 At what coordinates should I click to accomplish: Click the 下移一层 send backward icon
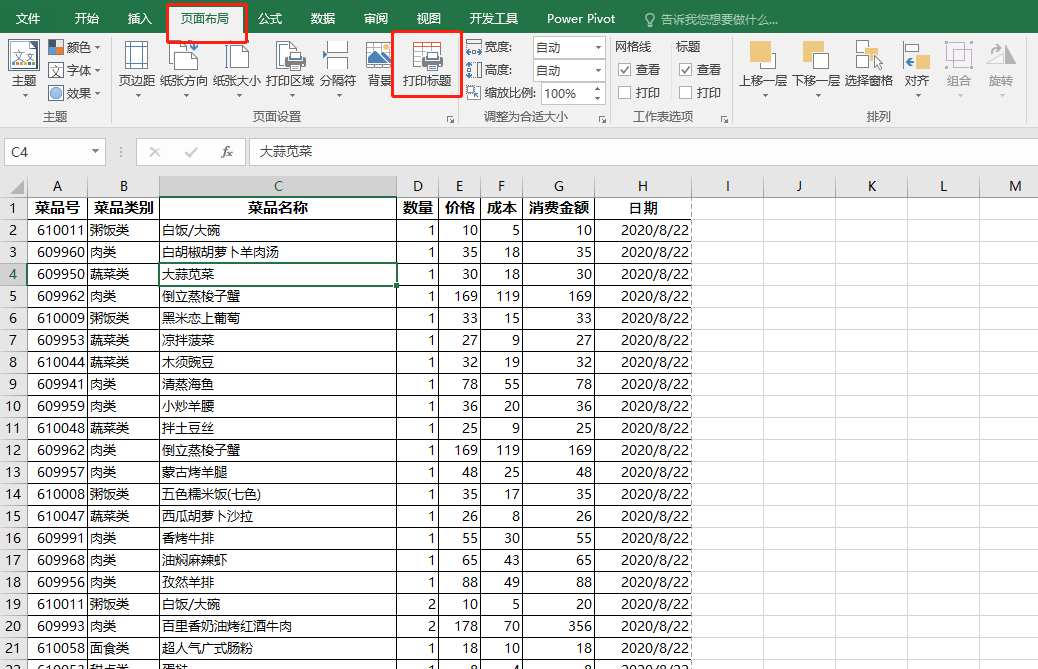(x=816, y=55)
